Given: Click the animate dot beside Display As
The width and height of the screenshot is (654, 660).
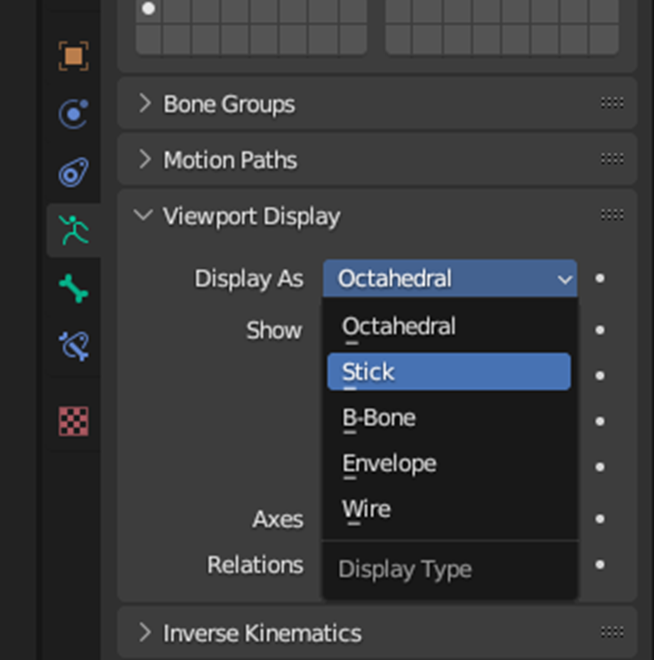Looking at the screenshot, I should [600, 278].
